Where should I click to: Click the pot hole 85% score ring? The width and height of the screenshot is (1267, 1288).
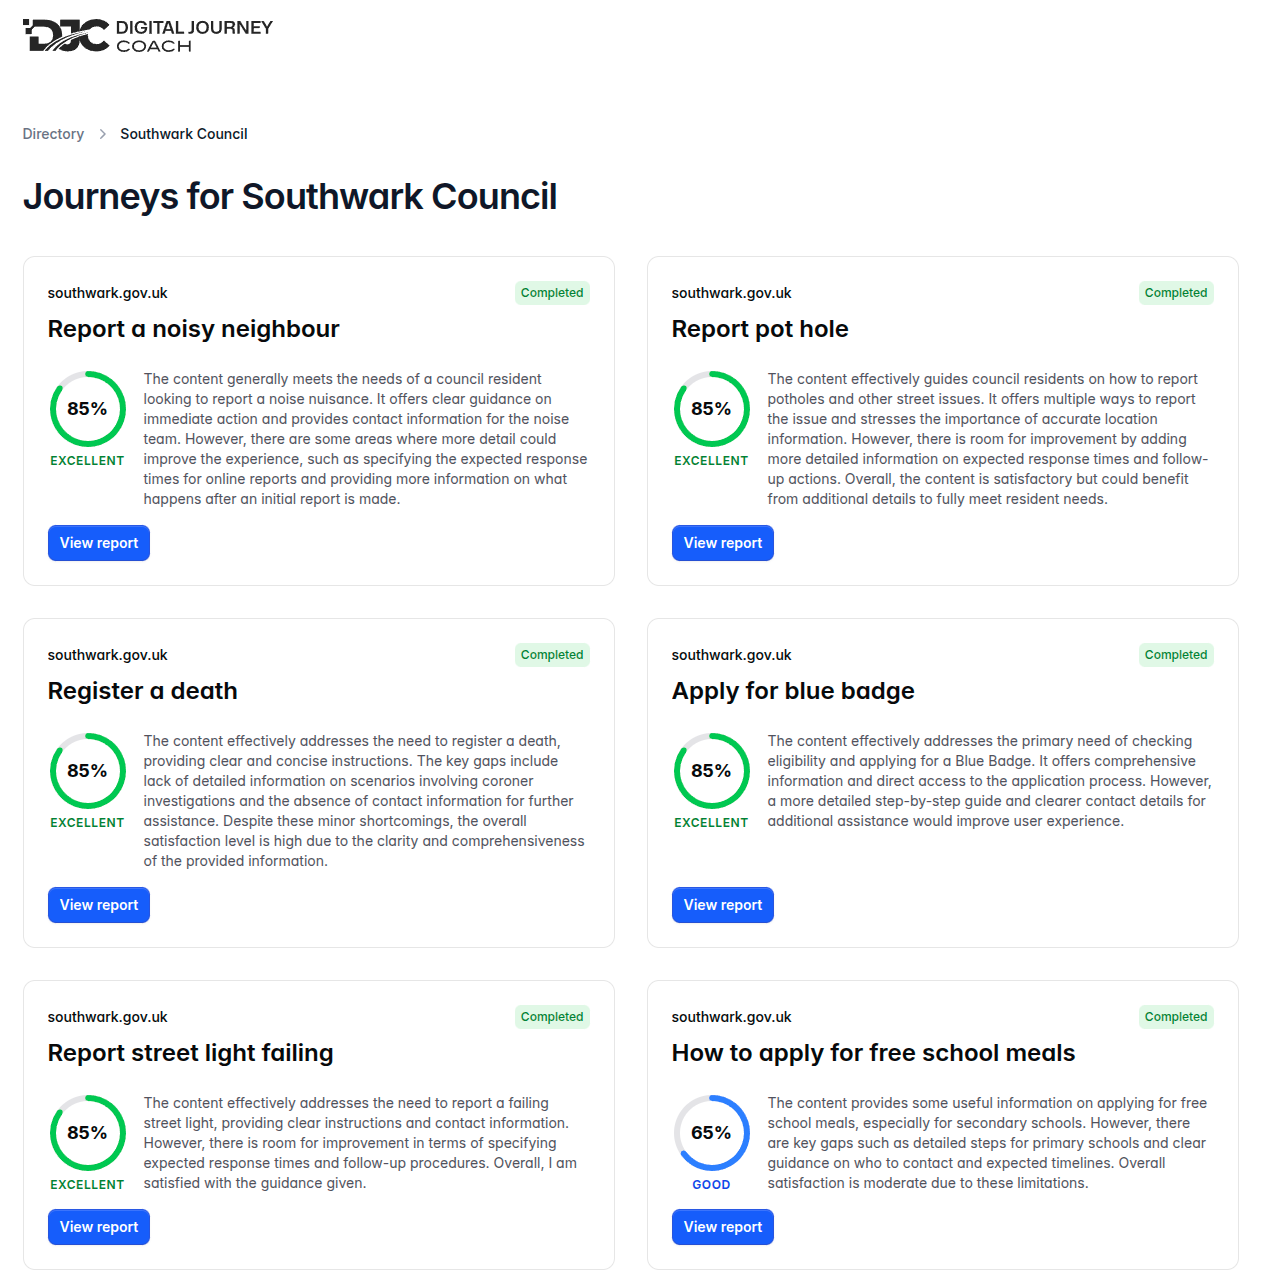pos(712,409)
